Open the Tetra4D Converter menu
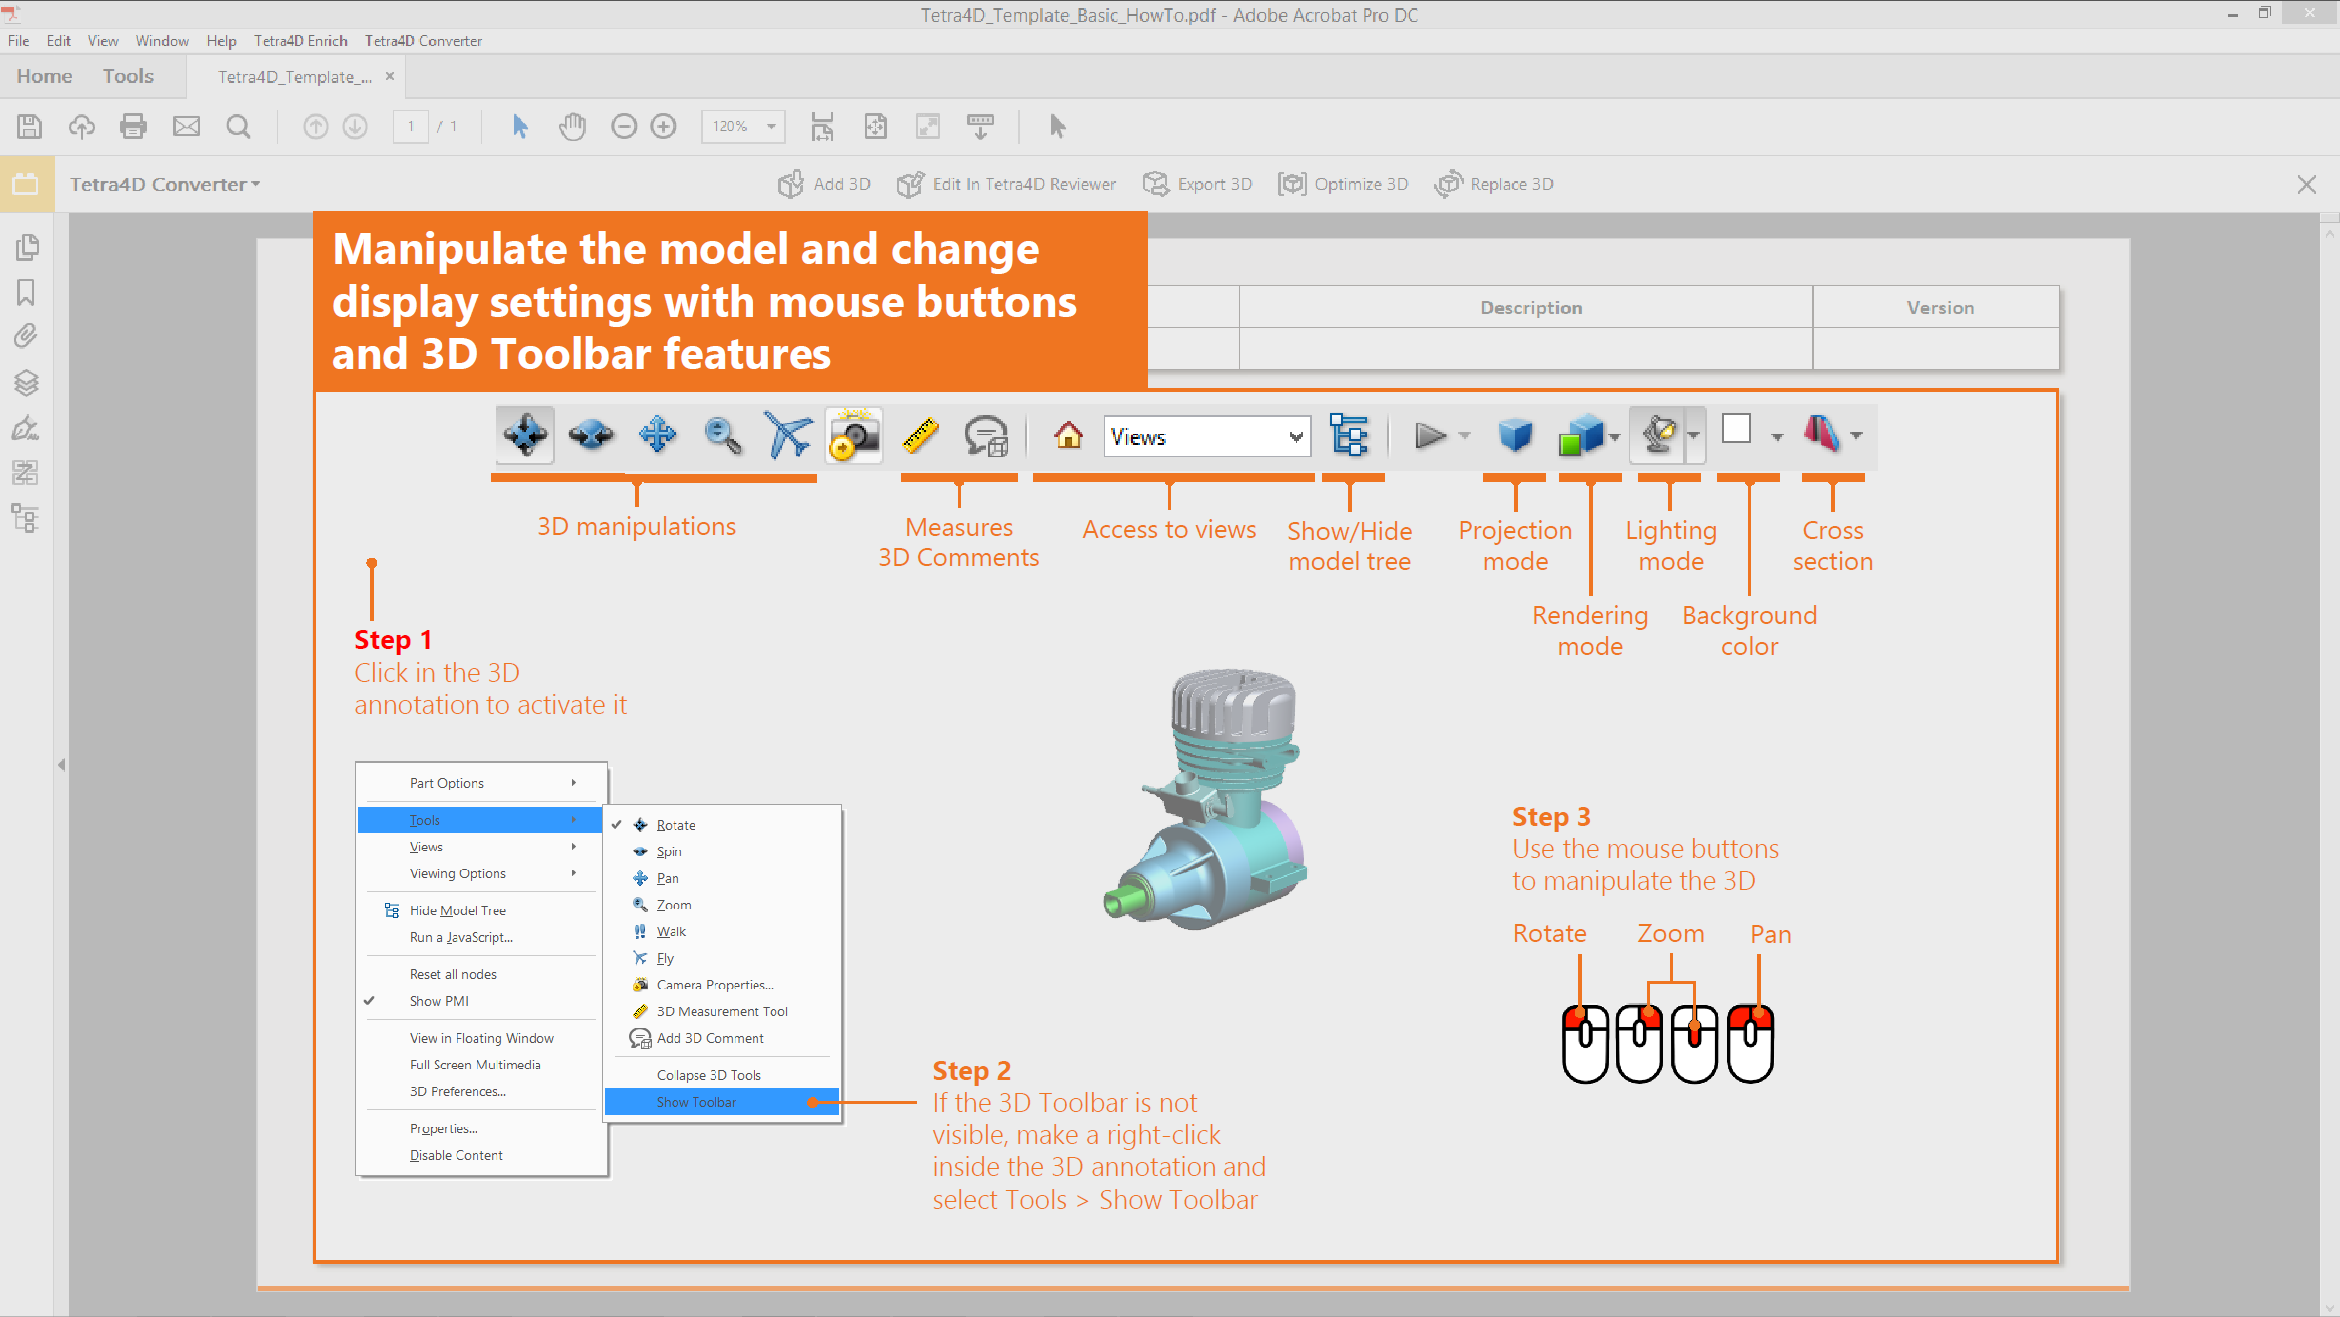The height and width of the screenshot is (1317, 2340). pyautogui.click(x=423, y=41)
